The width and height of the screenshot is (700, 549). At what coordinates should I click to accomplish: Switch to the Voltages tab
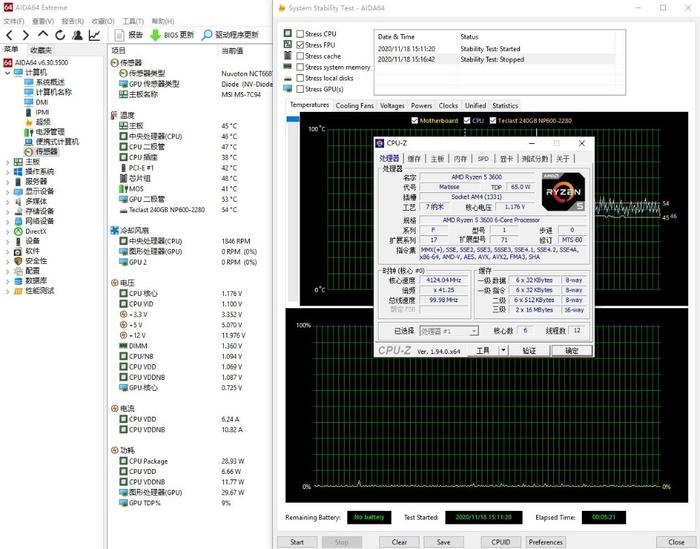pos(392,106)
